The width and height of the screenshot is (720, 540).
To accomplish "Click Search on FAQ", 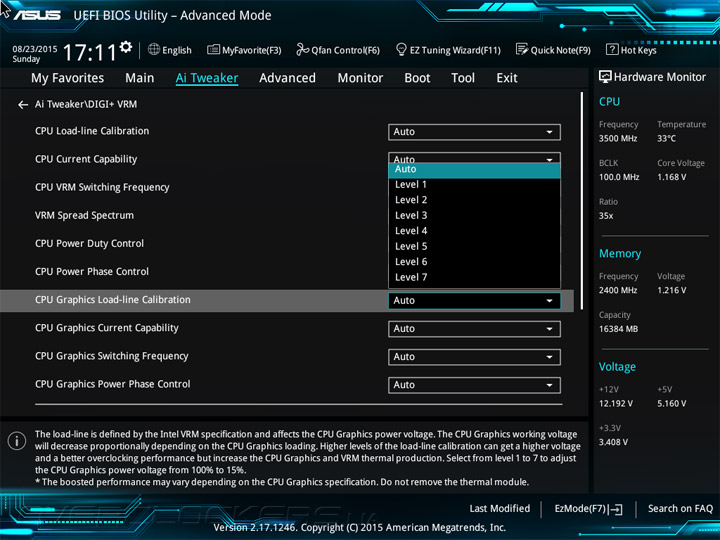I will (x=680, y=509).
